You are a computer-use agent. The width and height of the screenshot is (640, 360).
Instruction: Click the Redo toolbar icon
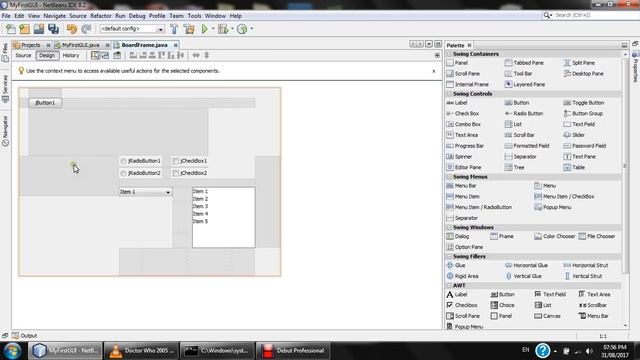pyautogui.click(x=86, y=29)
